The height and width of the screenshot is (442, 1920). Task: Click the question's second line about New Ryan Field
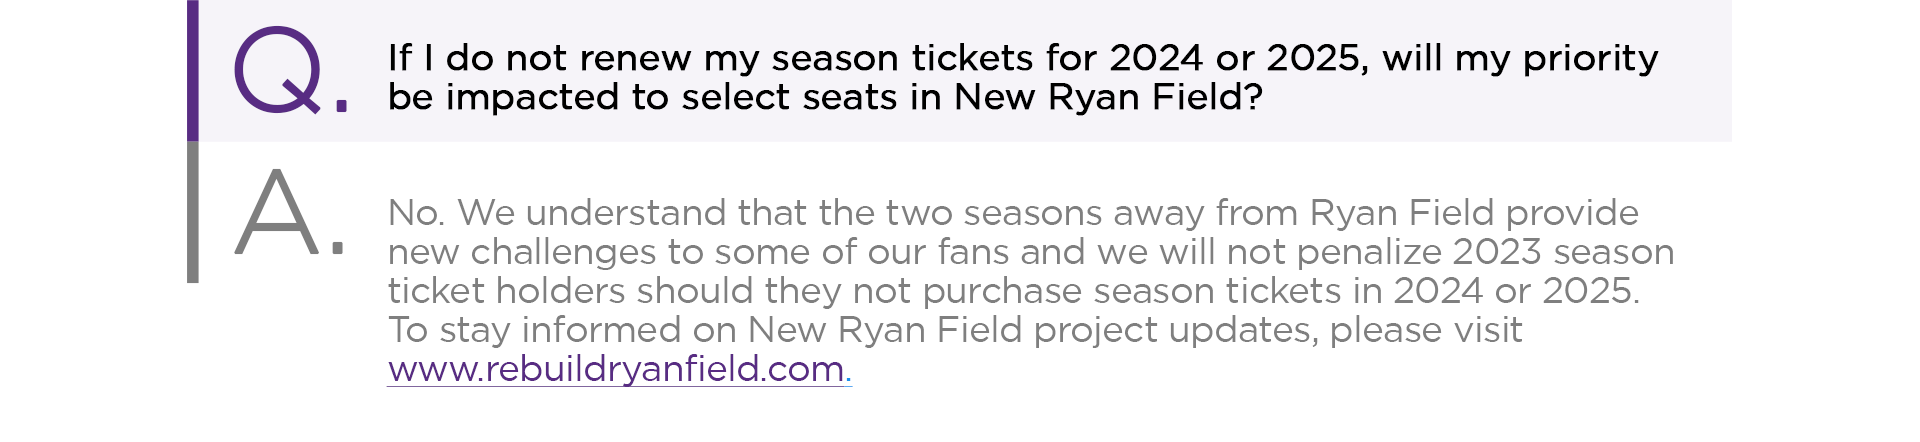[x=824, y=97]
